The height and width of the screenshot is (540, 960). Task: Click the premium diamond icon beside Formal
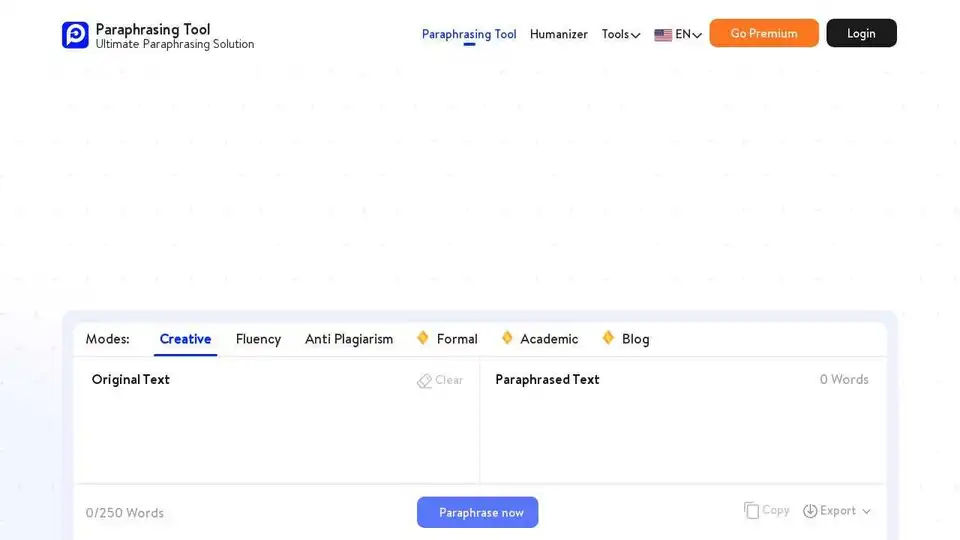pyautogui.click(x=422, y=337)
